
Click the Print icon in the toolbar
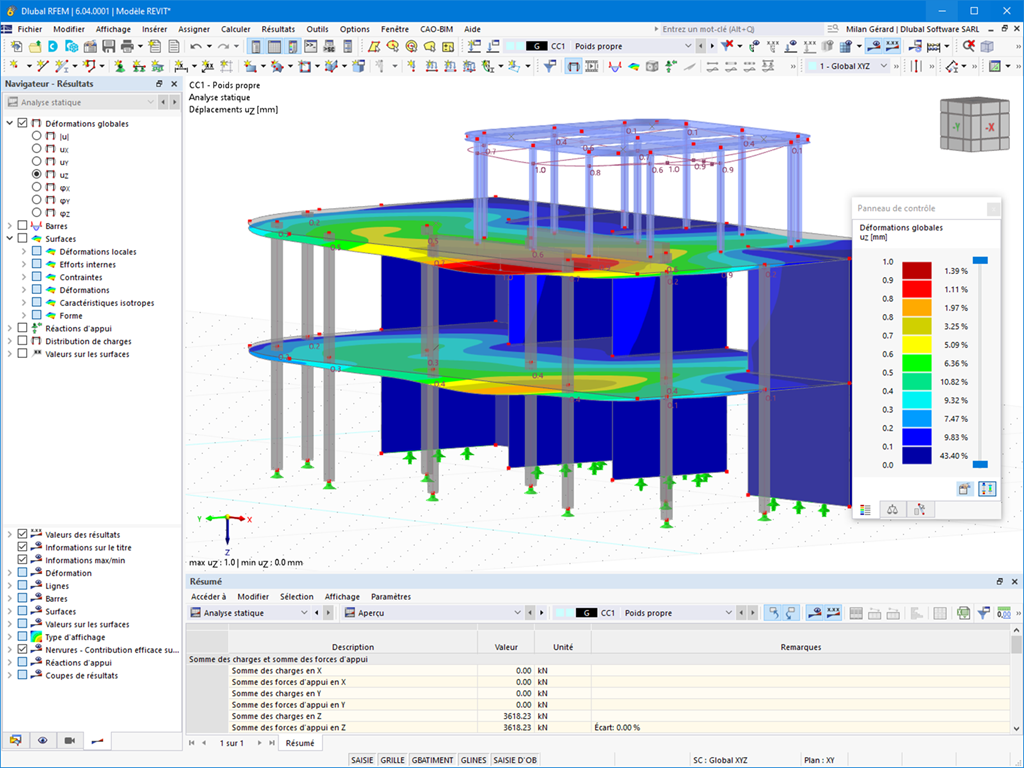click(x=126, y=48)
